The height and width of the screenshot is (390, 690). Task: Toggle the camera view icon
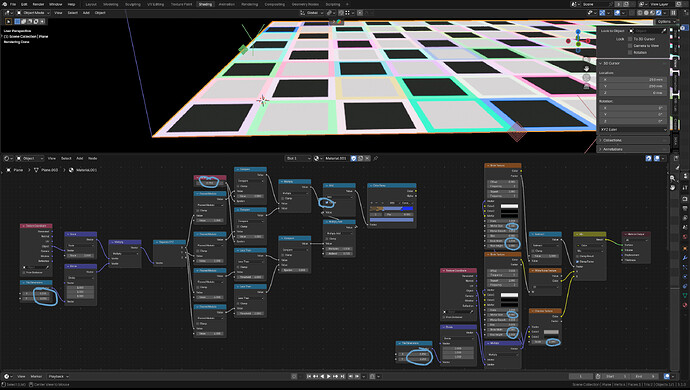coord(587,78)
